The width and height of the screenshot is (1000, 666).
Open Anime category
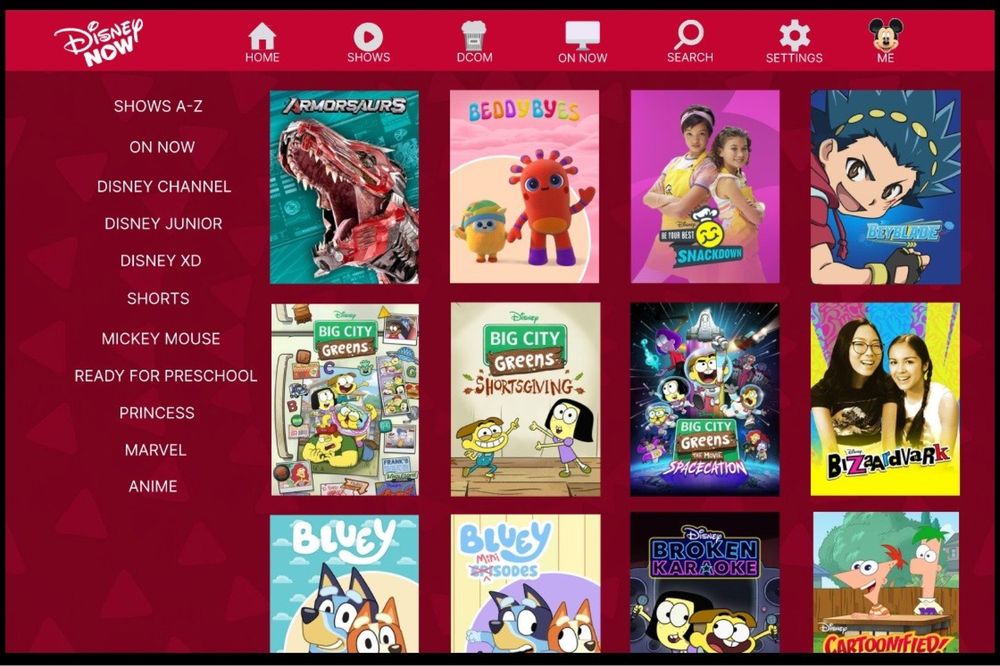[x=153, y=486]
